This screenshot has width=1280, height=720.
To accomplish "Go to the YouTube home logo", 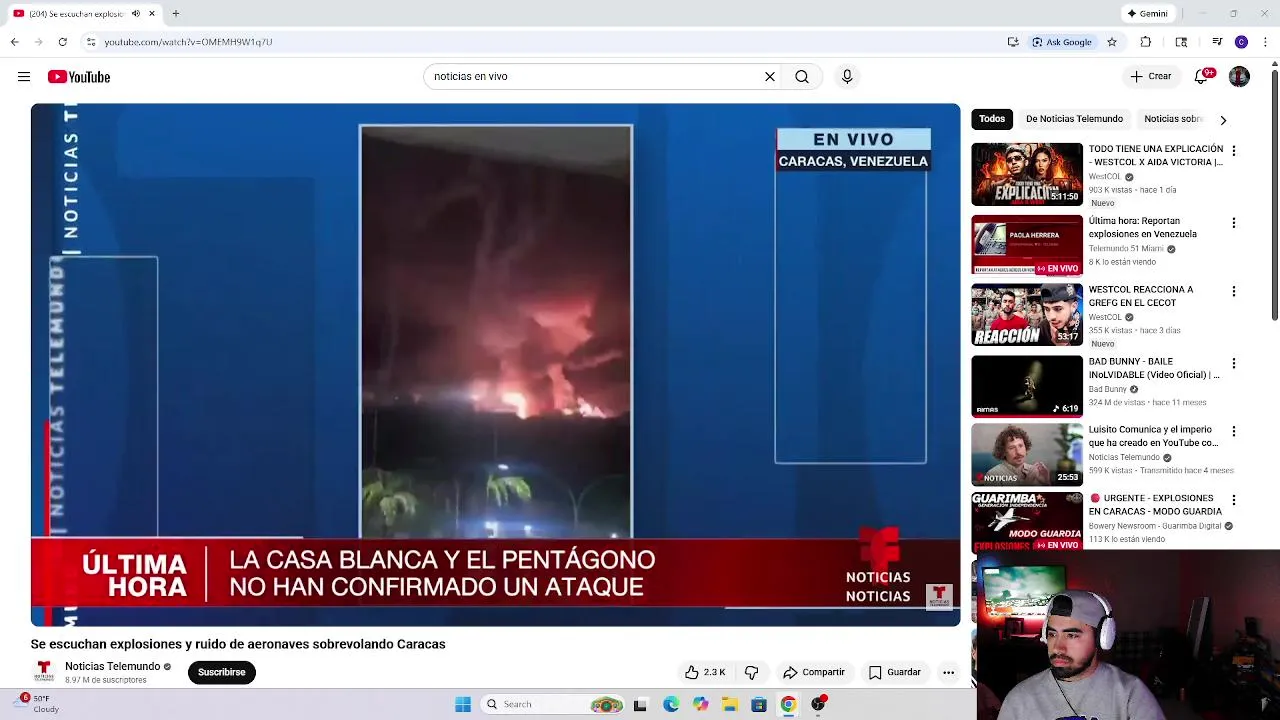I will tap(78, 77).
